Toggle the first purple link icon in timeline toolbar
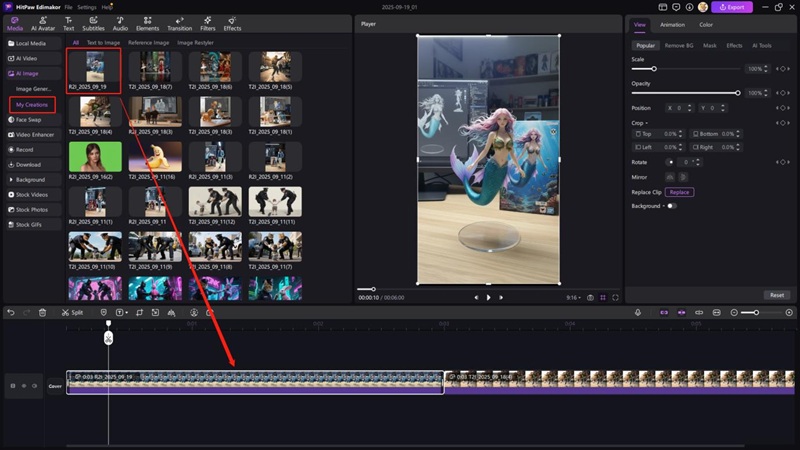The image size is (800, 450). point(664,312)
